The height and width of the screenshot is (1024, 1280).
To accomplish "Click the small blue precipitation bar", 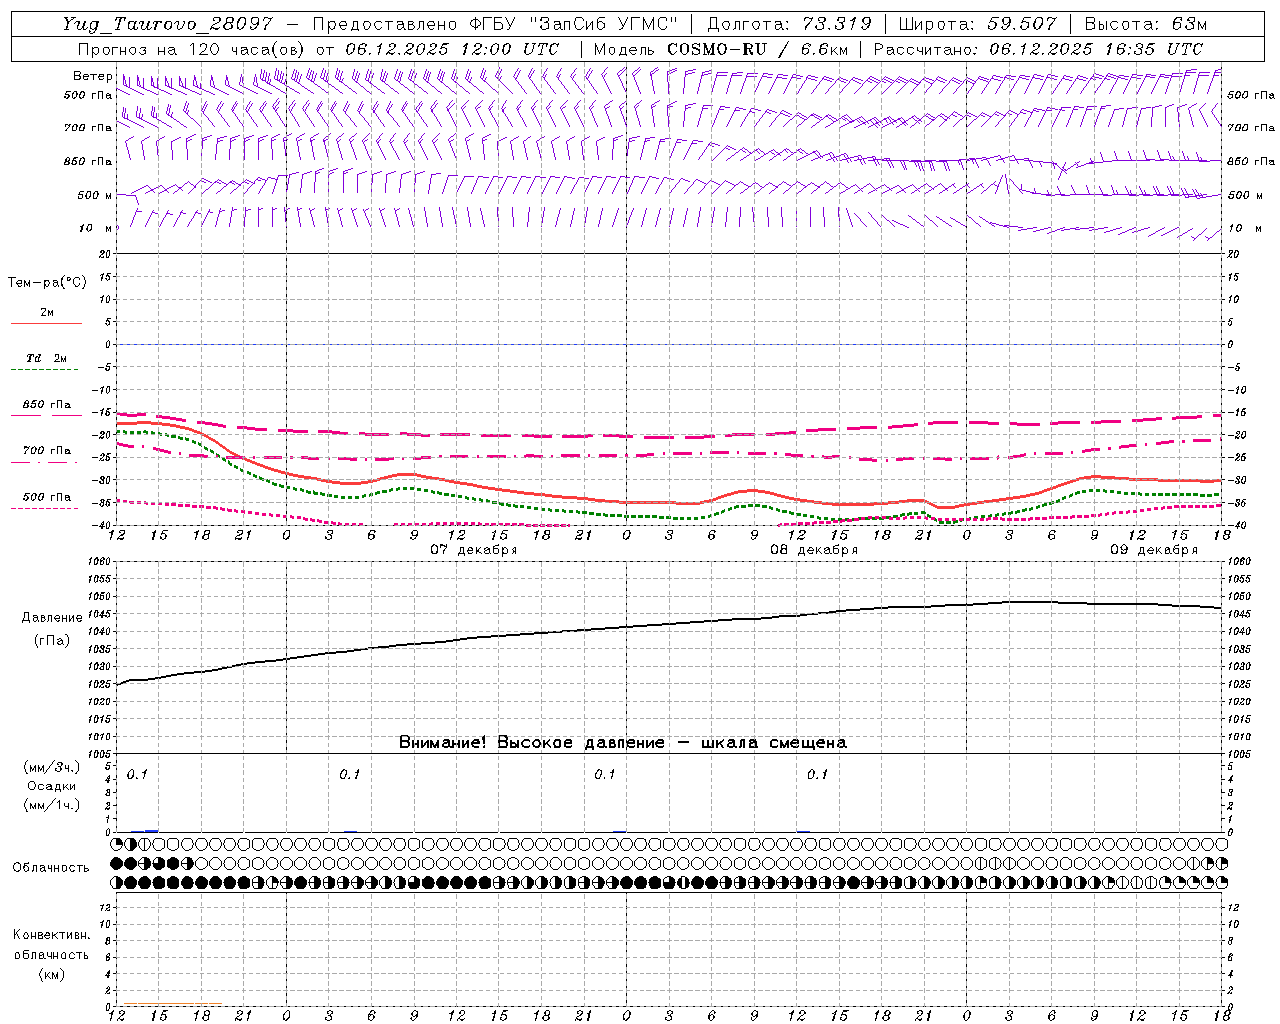I will [151, 830].
